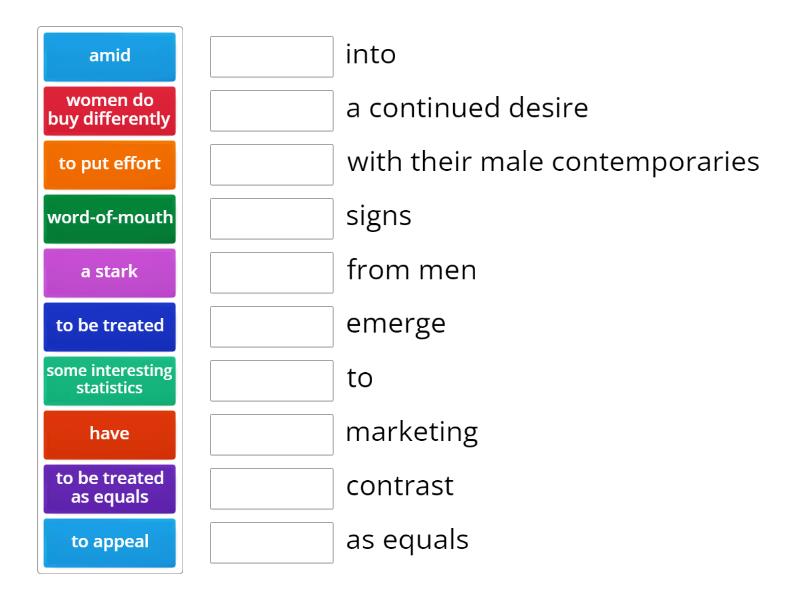Click the blue 'amid' tile
This screenshot has width=800, height=600.
(x=110, y=56)
